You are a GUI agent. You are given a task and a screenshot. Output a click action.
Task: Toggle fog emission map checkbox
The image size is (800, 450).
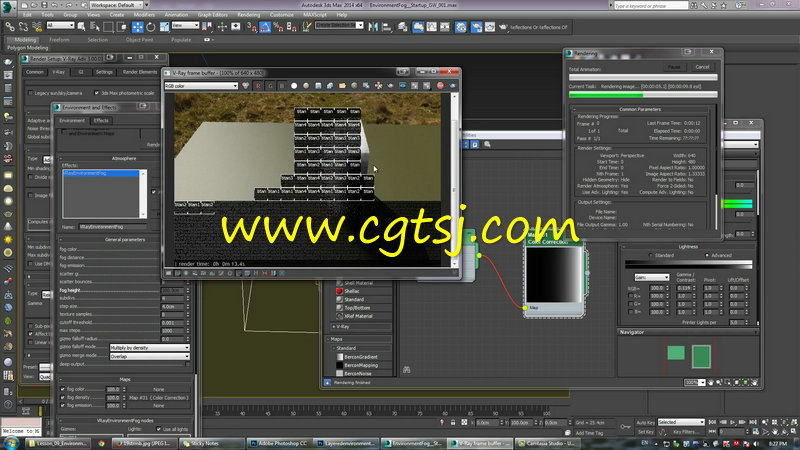(x=63, y=405)
